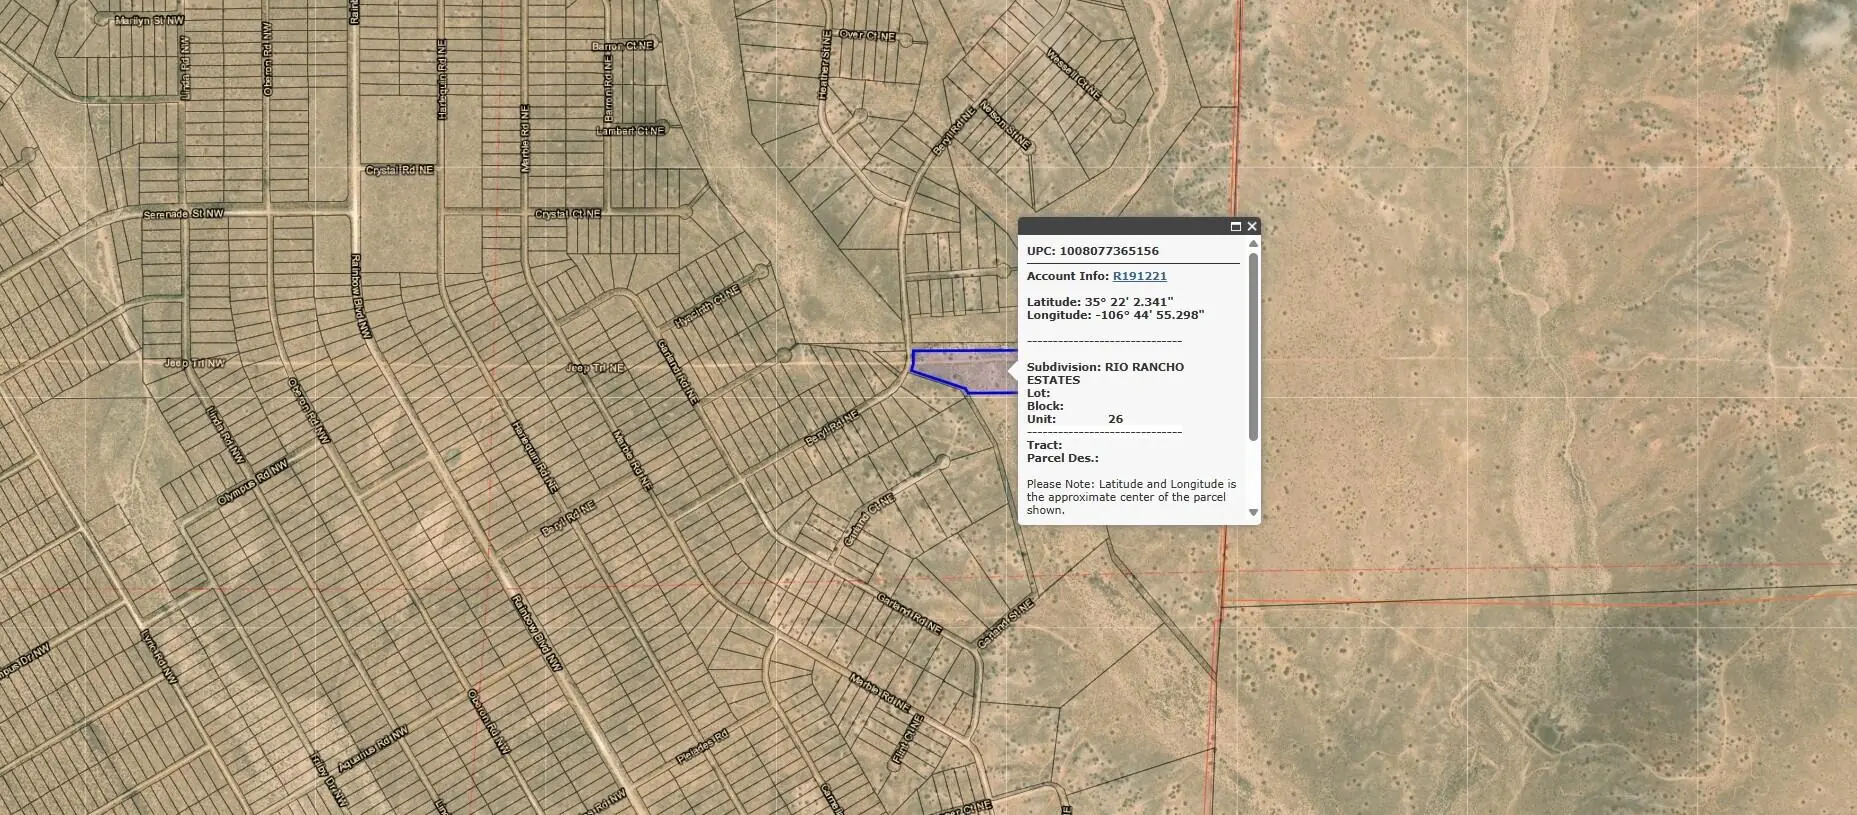Image resolution: width=1857 pixels, height=815 pixels.
Task: Click the Serenade St NW road label
Action: pos(184,214)
